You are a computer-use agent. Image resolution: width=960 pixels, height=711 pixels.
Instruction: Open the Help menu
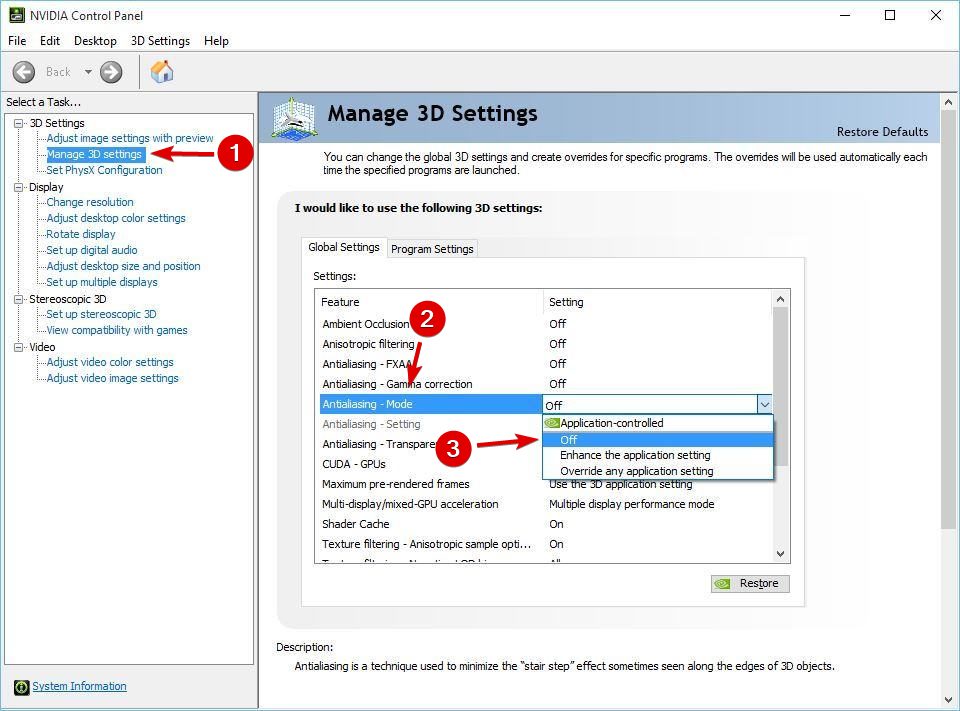point(216,41)
